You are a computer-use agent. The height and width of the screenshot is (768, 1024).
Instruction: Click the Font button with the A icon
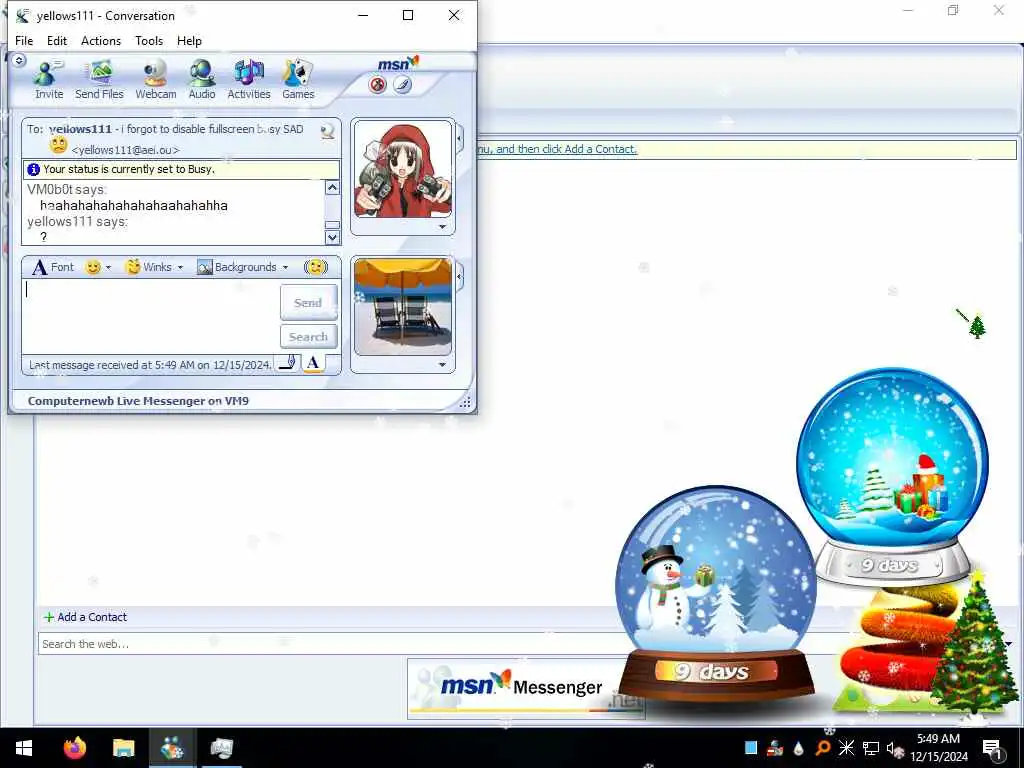[54, 267]
